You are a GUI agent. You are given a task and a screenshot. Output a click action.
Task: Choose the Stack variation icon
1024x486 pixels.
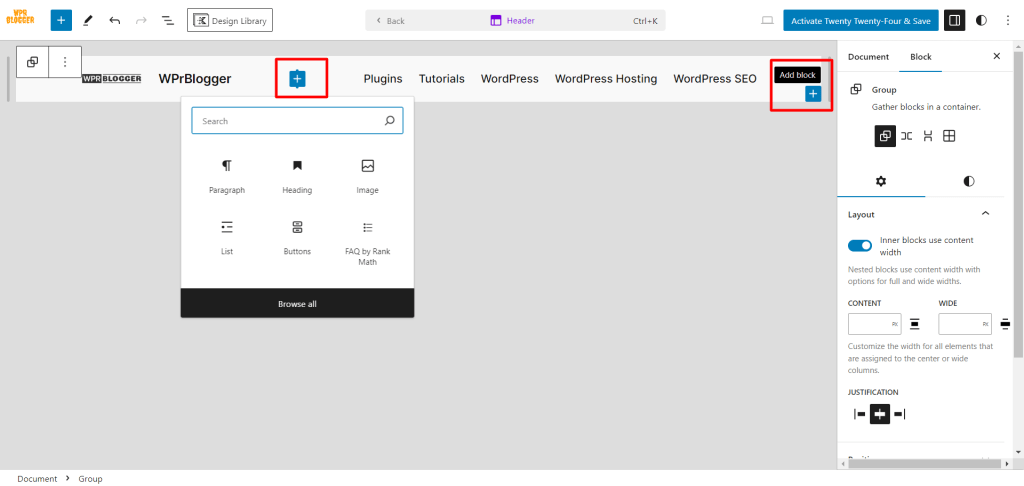pos(927,136)
